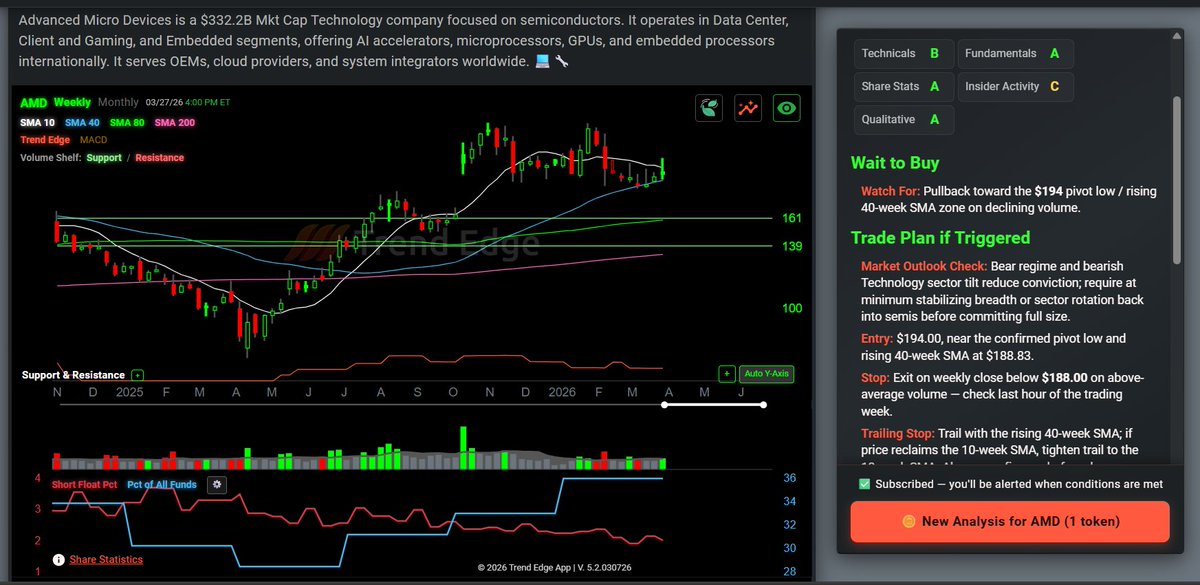The image size is (1200, 585).
Task: Toggle the SMA 10 overlay
Action: [38, 122]
